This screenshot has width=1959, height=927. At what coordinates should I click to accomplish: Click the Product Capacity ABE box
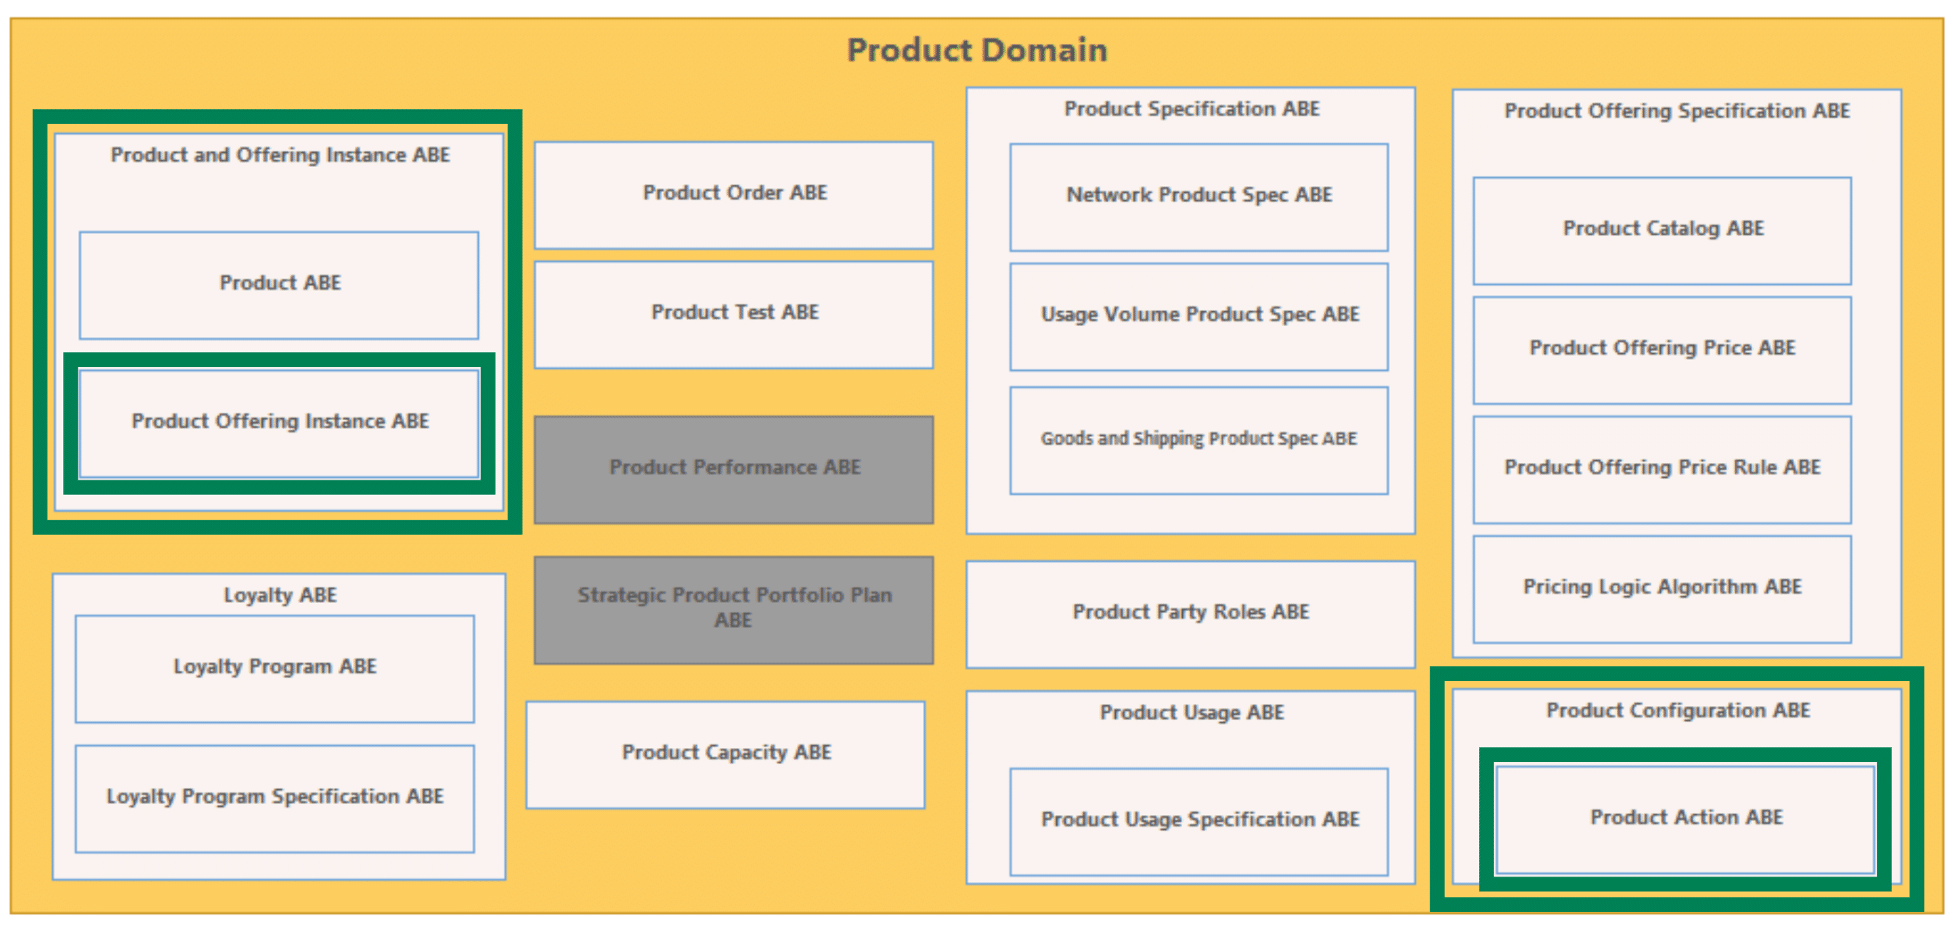click(726, 754)
